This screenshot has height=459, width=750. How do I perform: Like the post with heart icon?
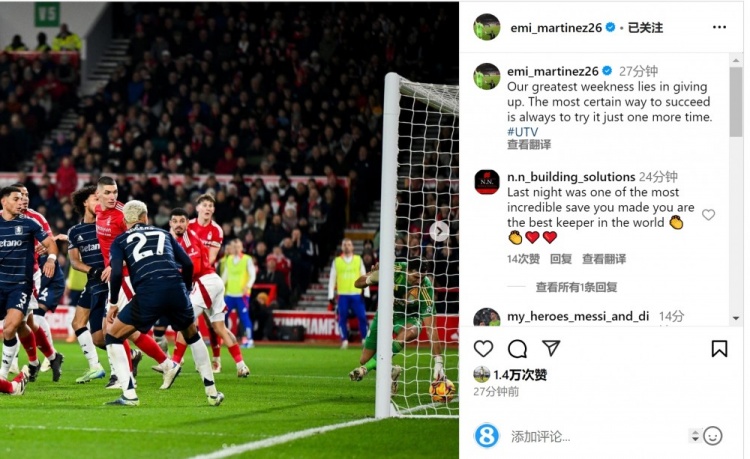[483, 349]
